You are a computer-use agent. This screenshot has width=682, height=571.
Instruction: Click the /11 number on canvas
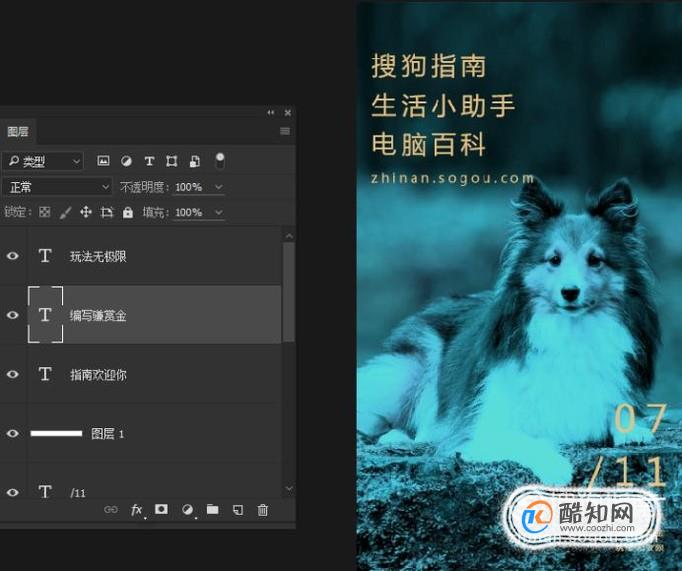coord(627,472)
